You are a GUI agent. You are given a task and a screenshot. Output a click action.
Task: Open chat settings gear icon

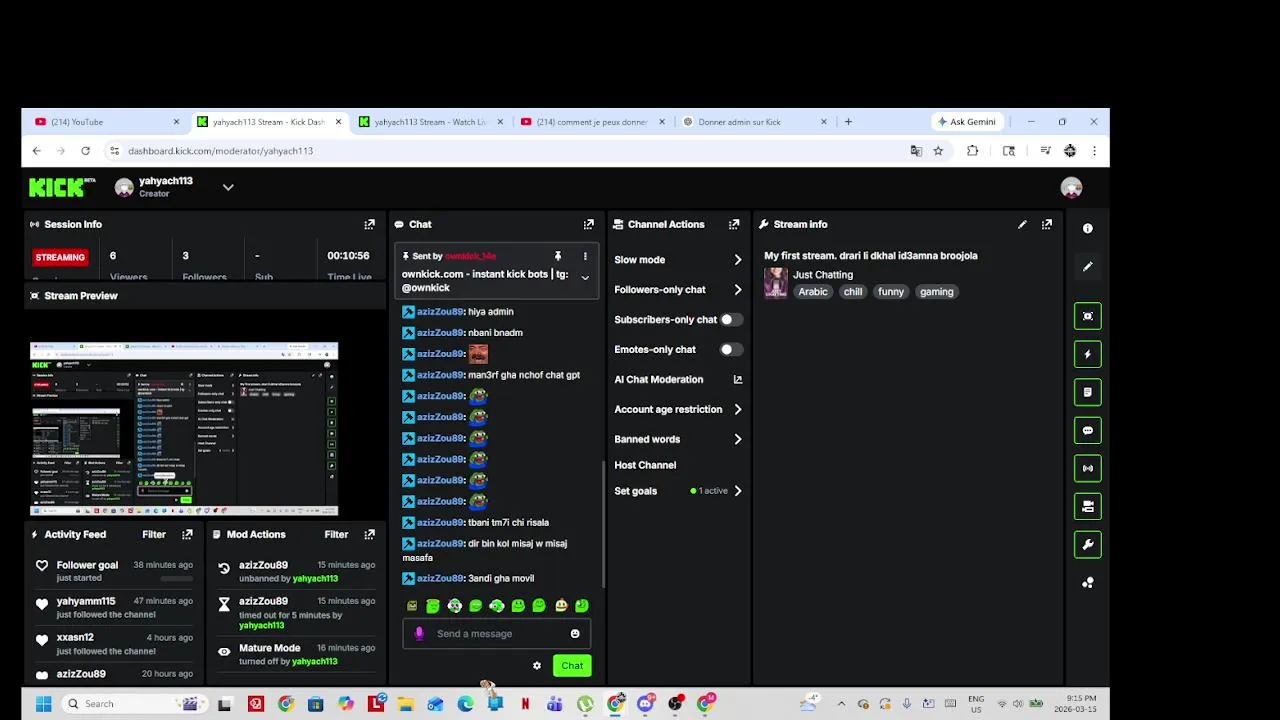(537, 666)
